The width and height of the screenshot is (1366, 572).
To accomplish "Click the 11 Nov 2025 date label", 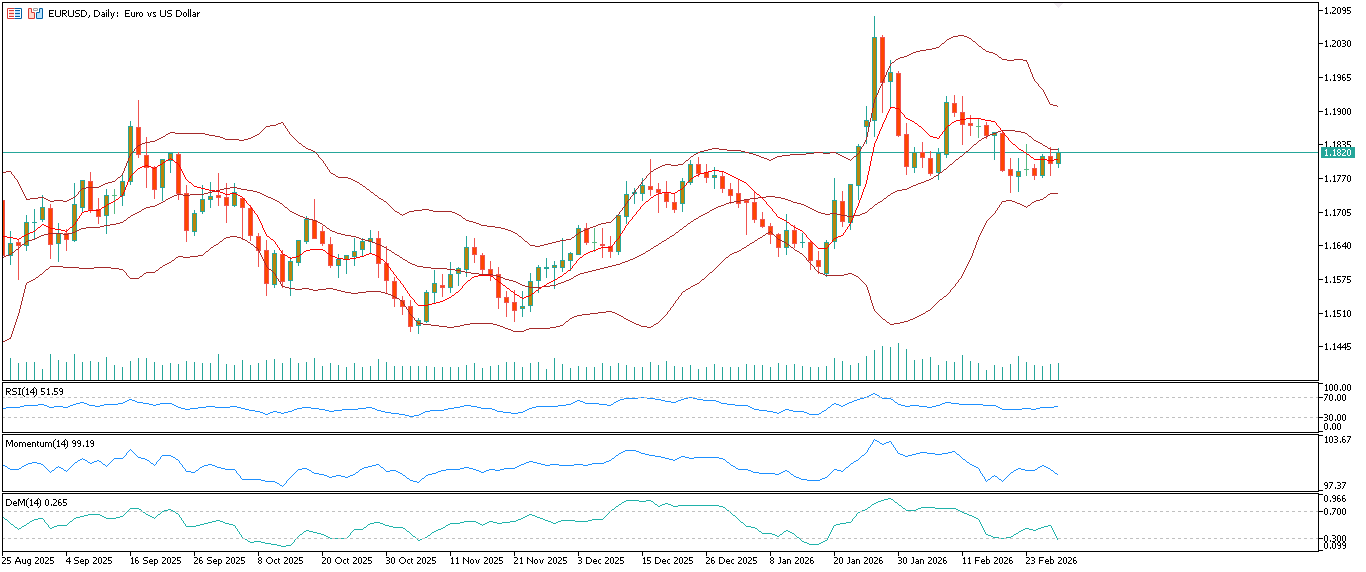I will point(475,561).
